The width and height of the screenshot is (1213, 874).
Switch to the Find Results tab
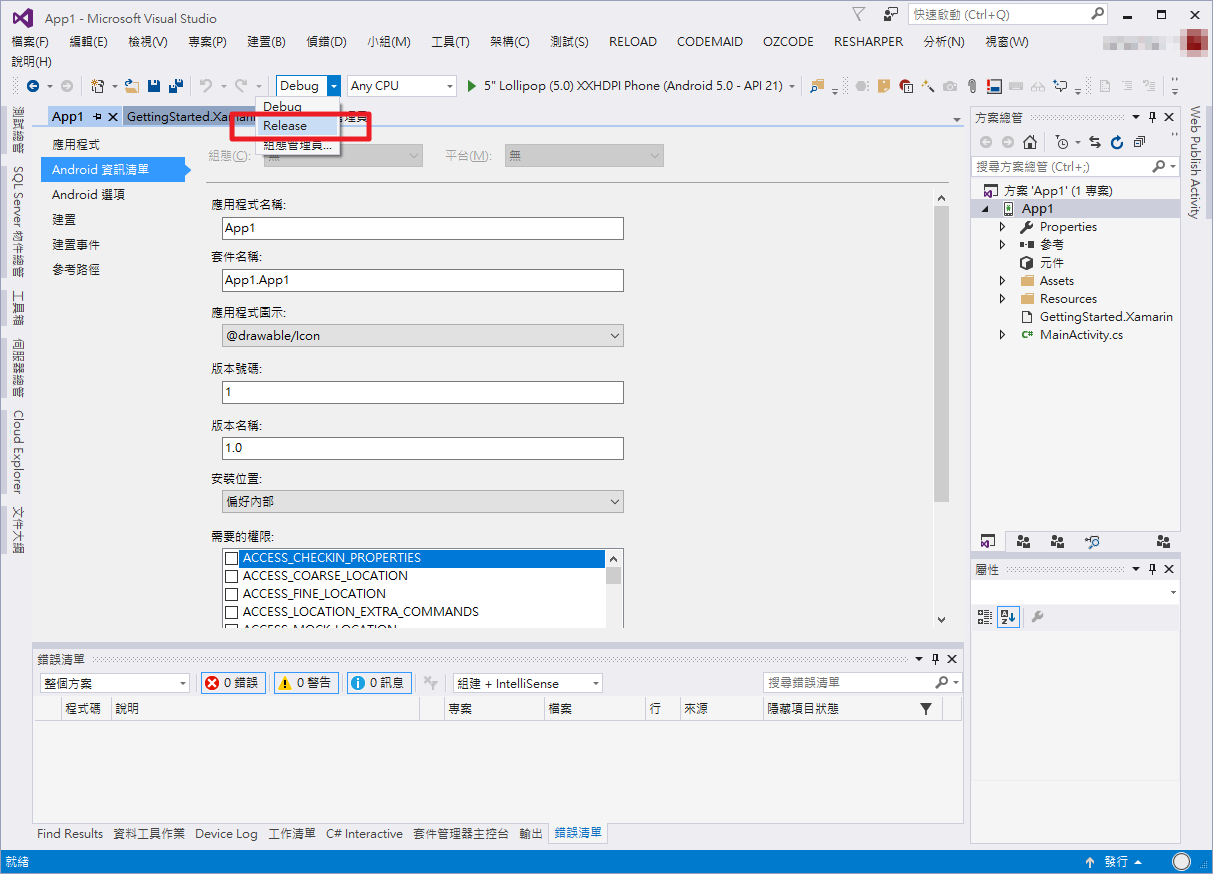click(x=70, y=833)
